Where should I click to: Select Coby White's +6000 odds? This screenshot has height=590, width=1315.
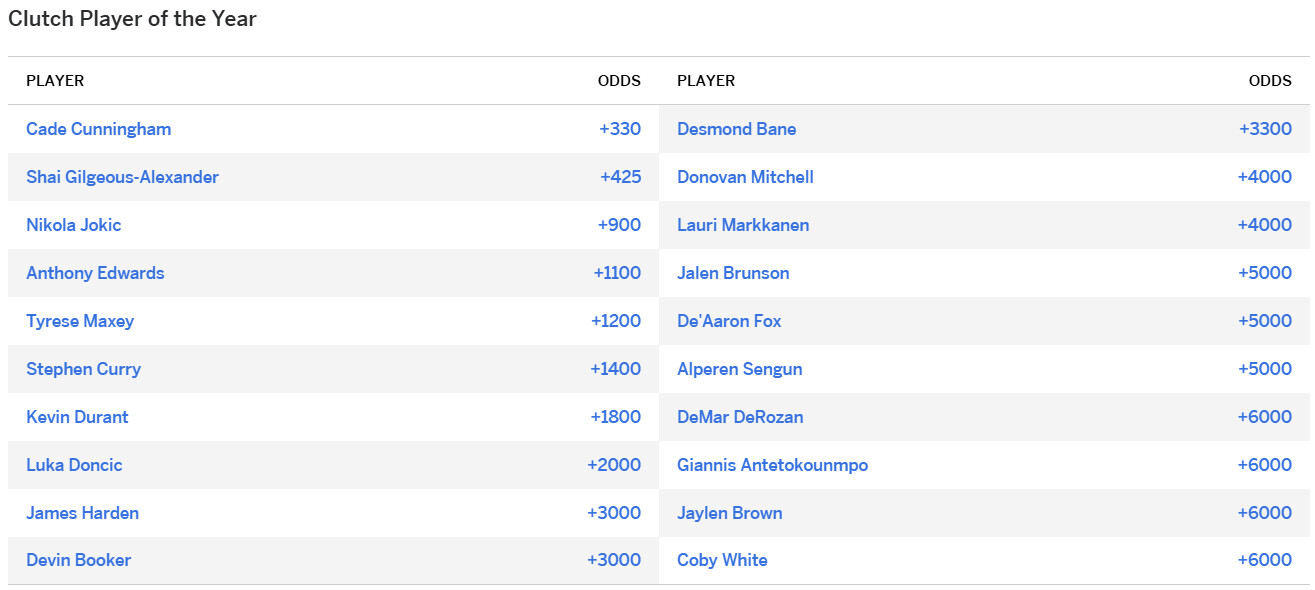[1264, 560]
